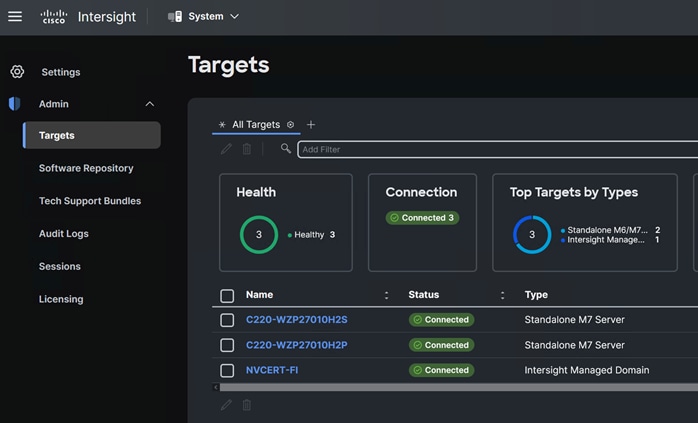The image size is (698, 423).
Task: Click the All Targets tab settings gear
Action: pos(290,125)
